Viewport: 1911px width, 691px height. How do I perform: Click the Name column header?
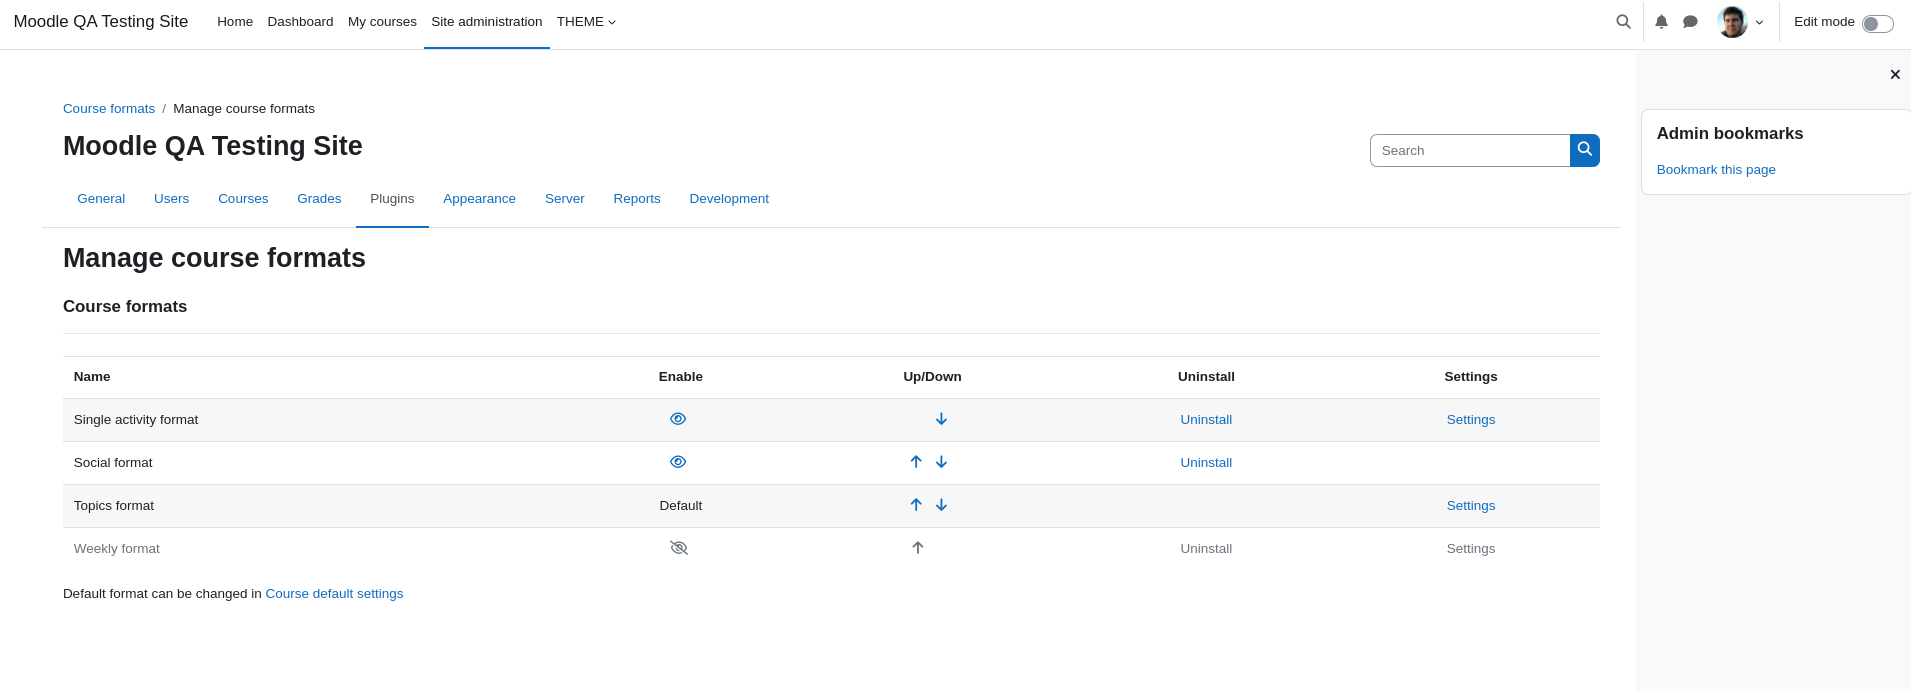coord(92,377)
